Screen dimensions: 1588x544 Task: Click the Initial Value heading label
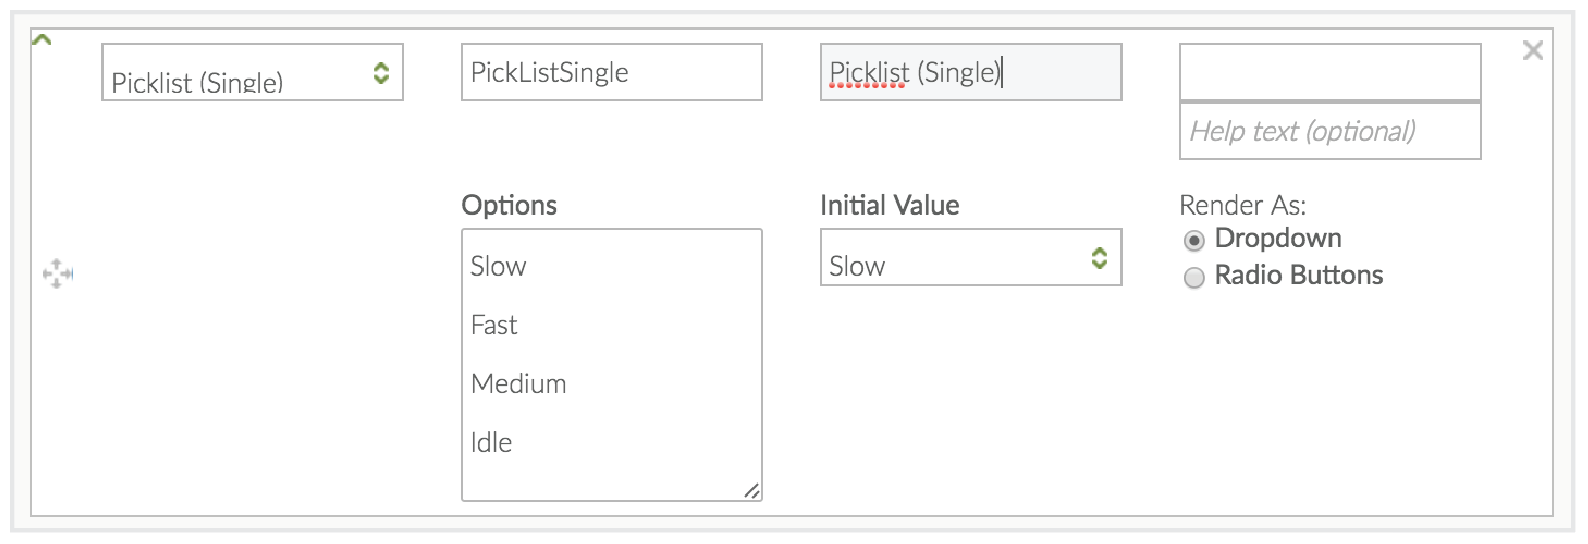tap(889, 205)
